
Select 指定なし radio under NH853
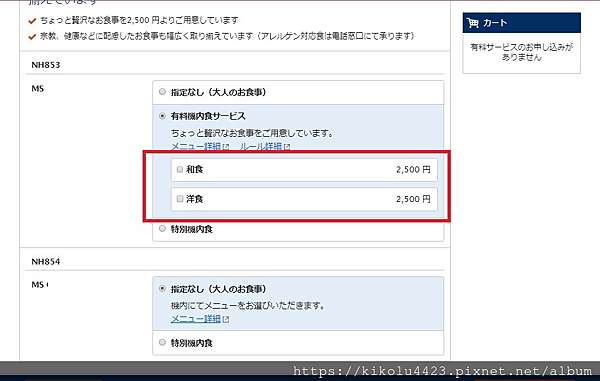tap(162, 92)
